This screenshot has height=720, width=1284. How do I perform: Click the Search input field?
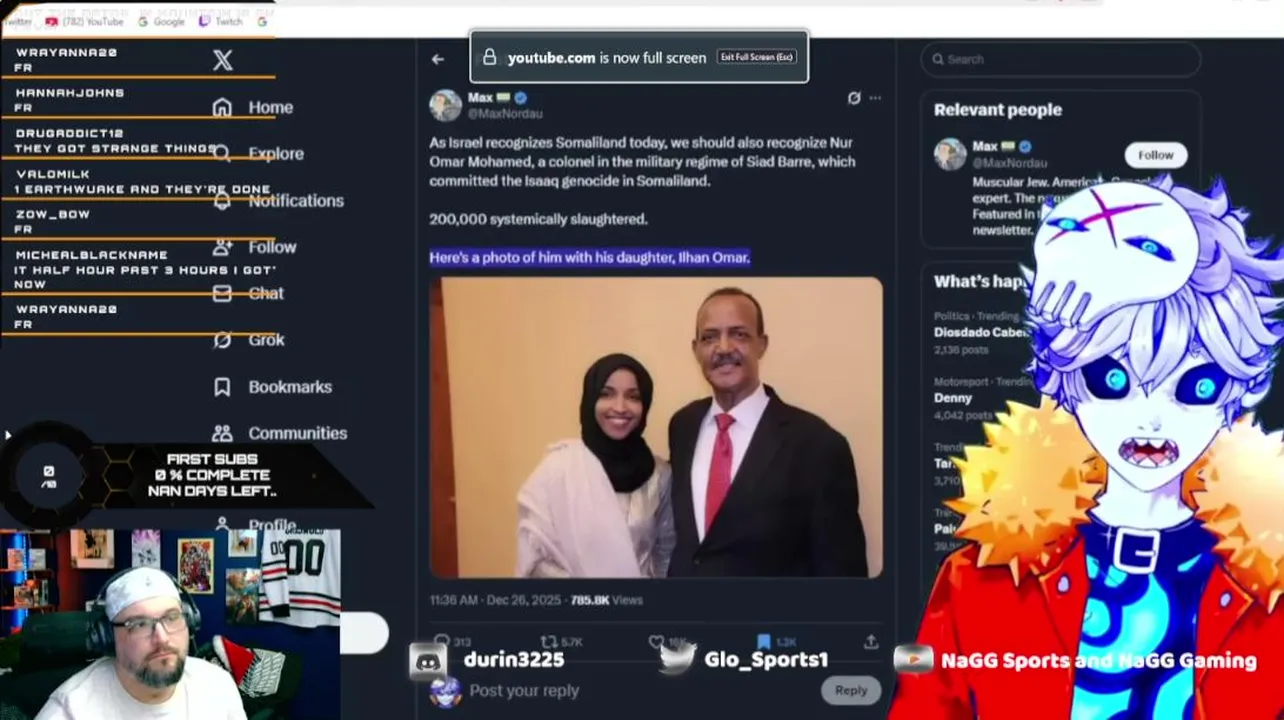pos(1061,59)
